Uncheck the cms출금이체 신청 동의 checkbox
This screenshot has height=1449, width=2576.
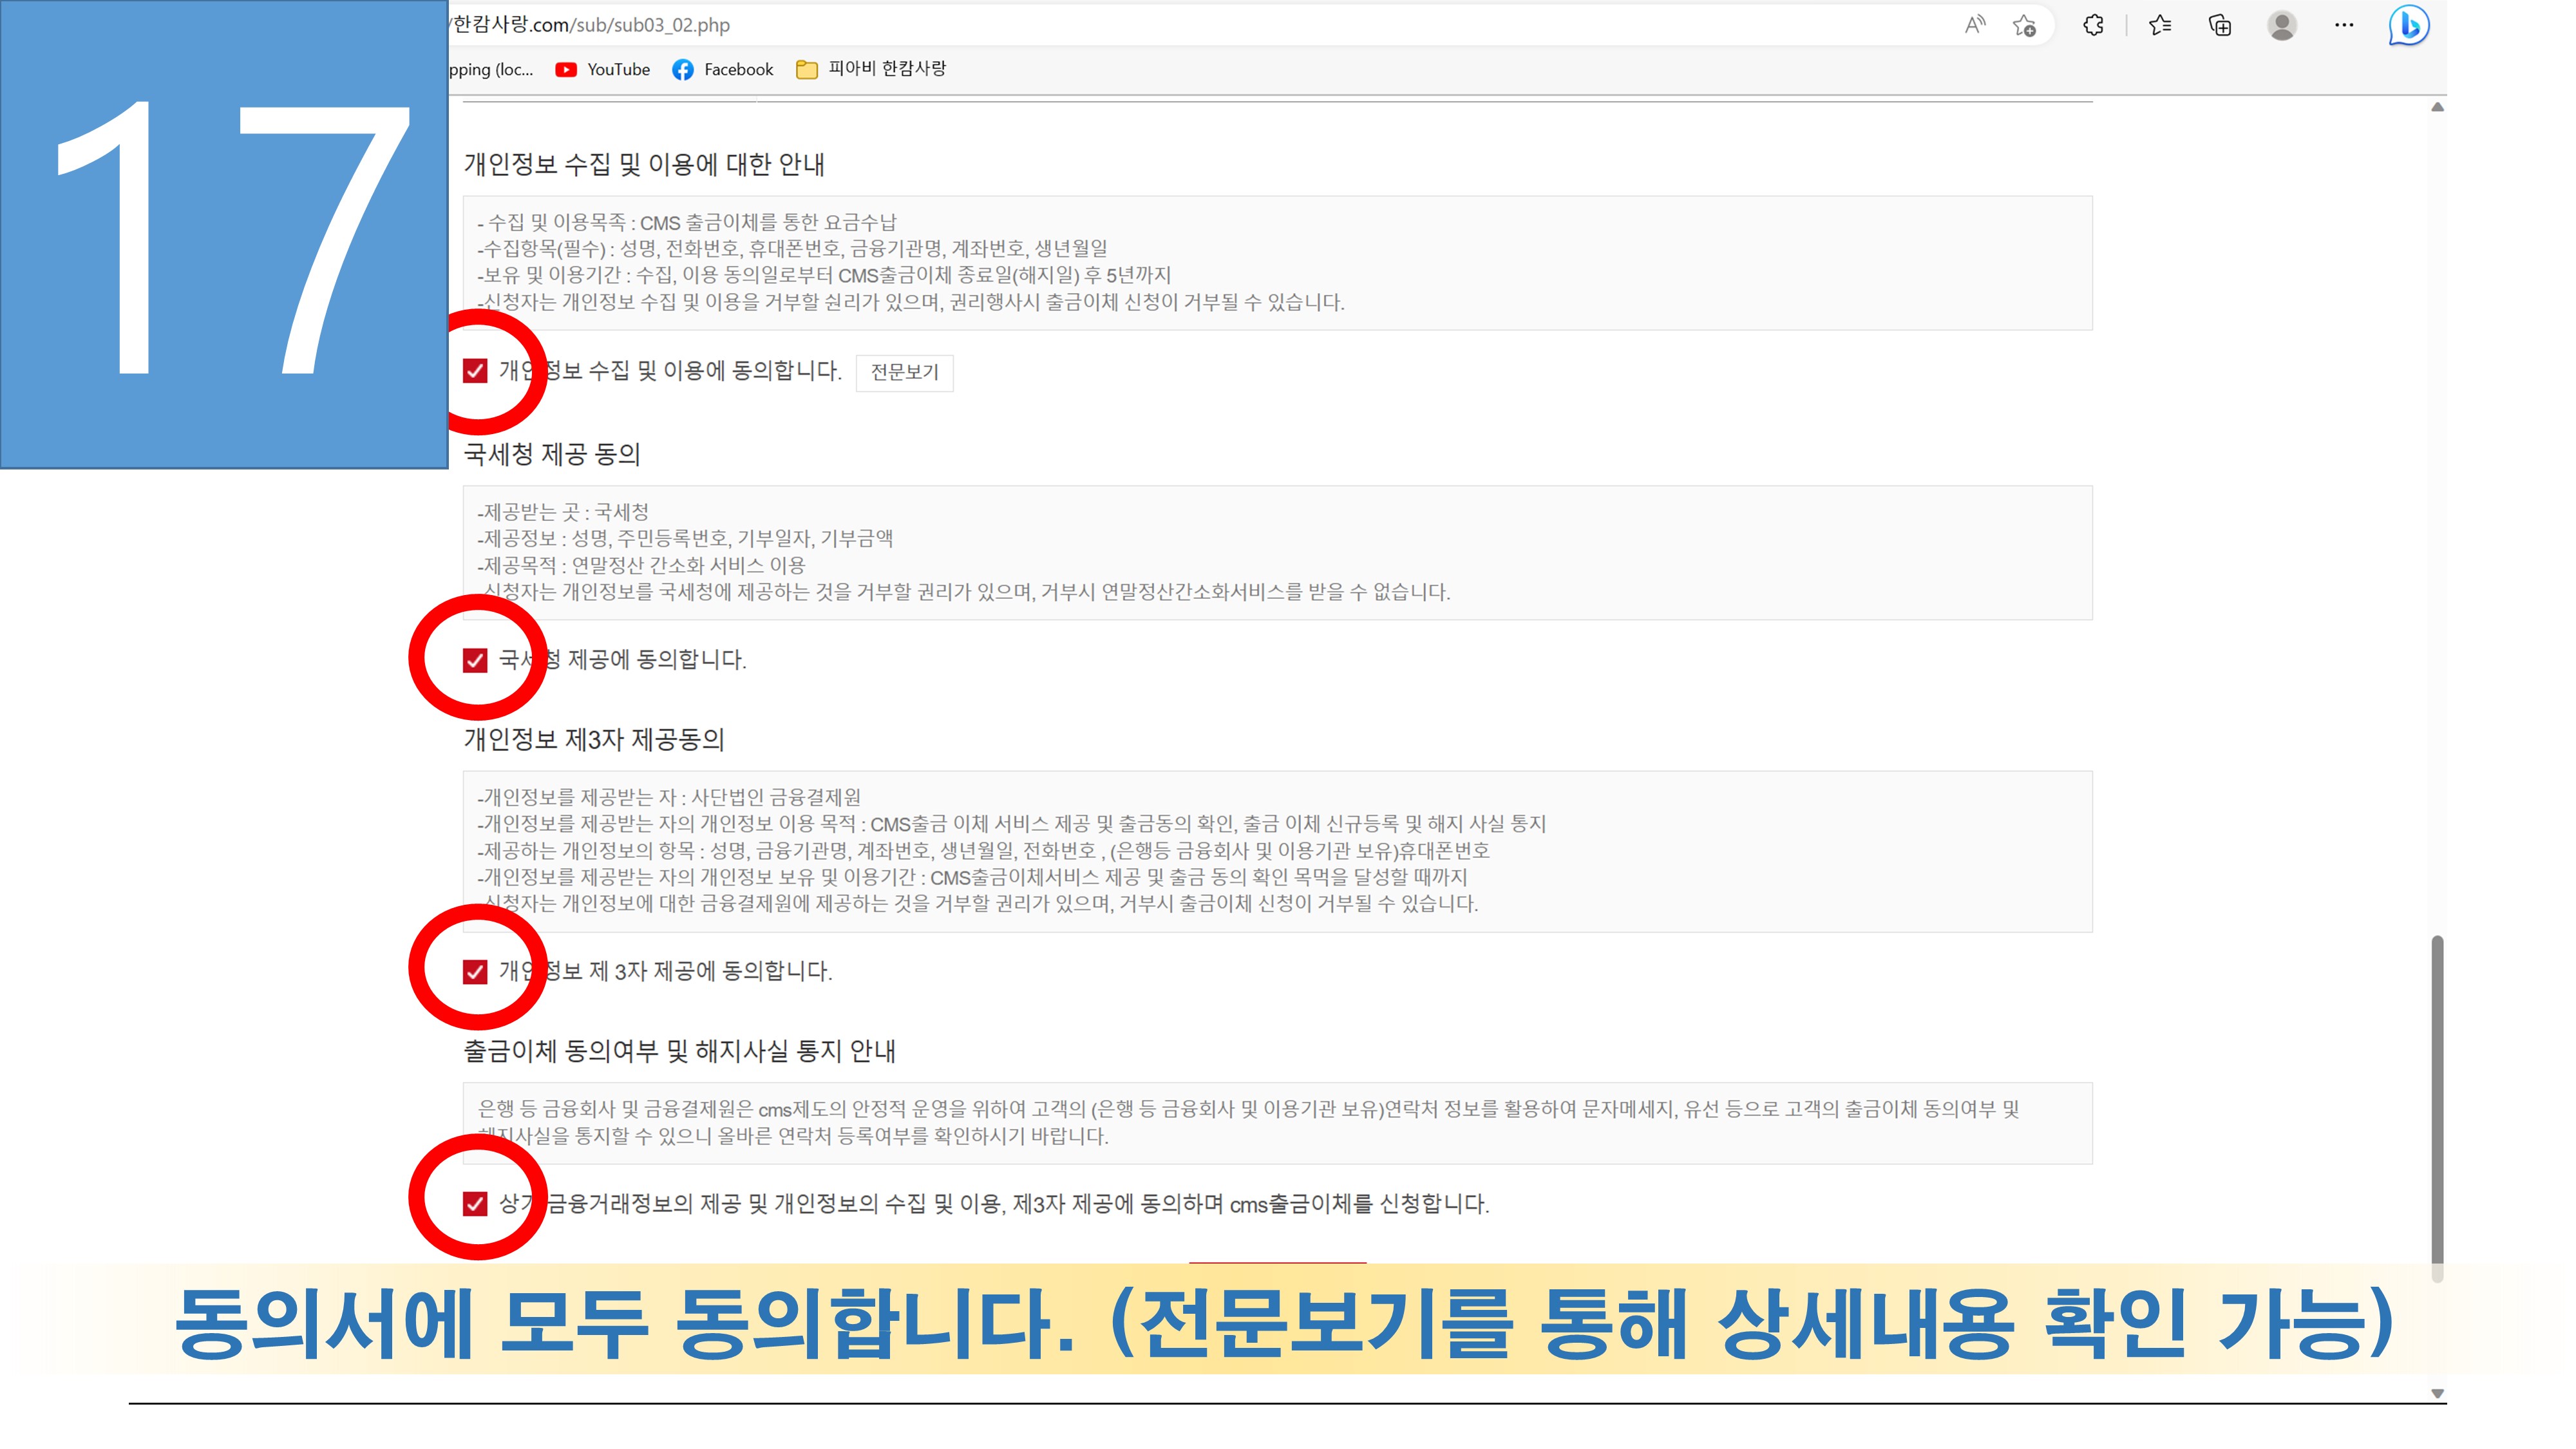475,1203
